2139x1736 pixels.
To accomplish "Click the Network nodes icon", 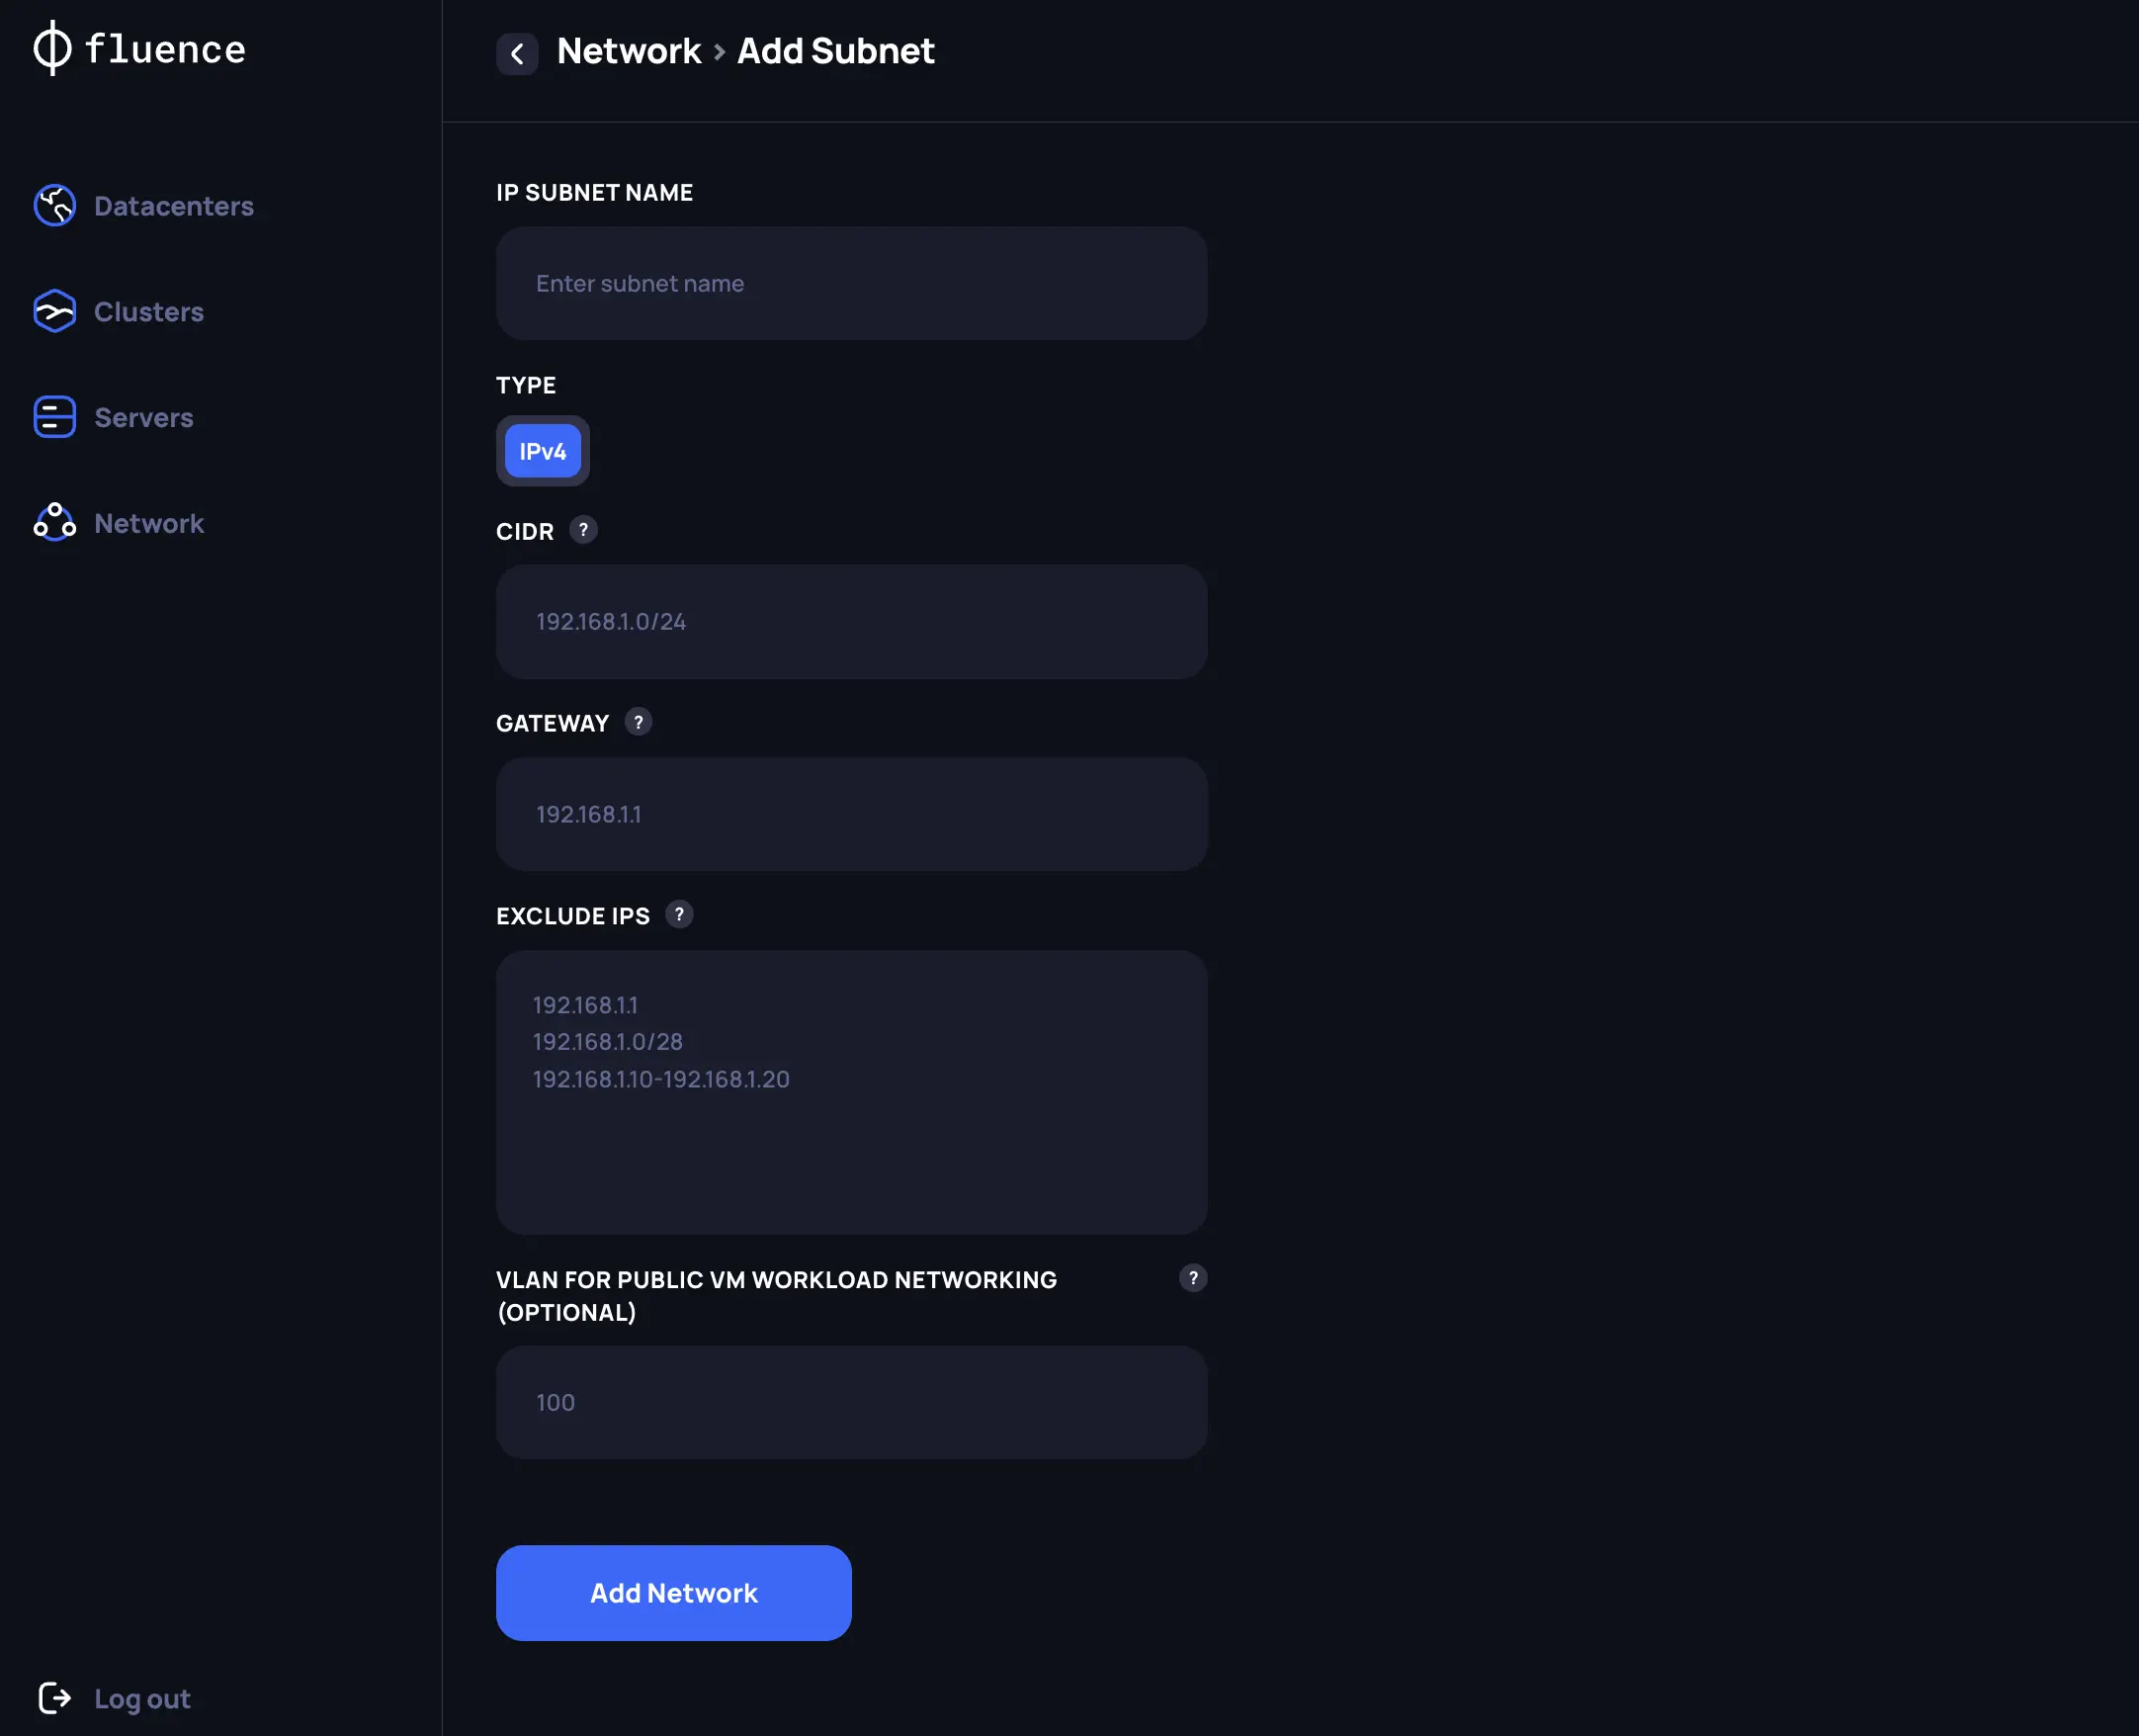I will (x=54, y=523).
